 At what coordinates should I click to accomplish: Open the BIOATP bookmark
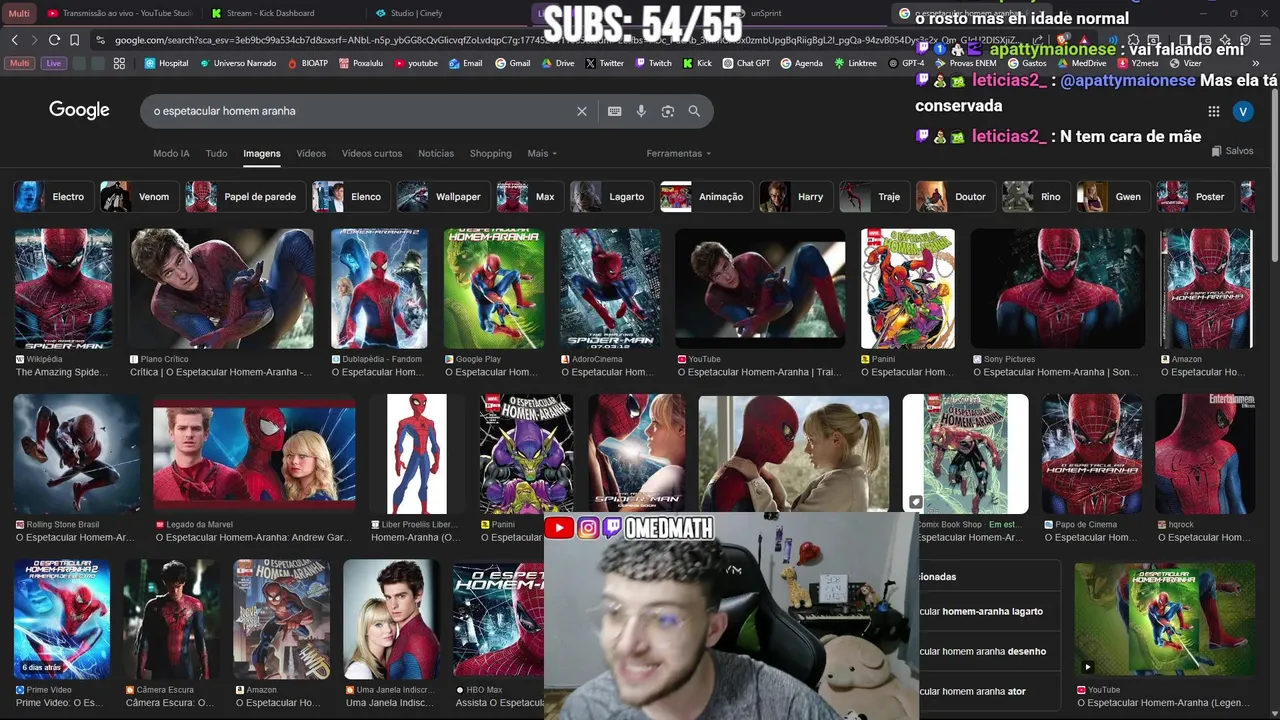[307, 63]
